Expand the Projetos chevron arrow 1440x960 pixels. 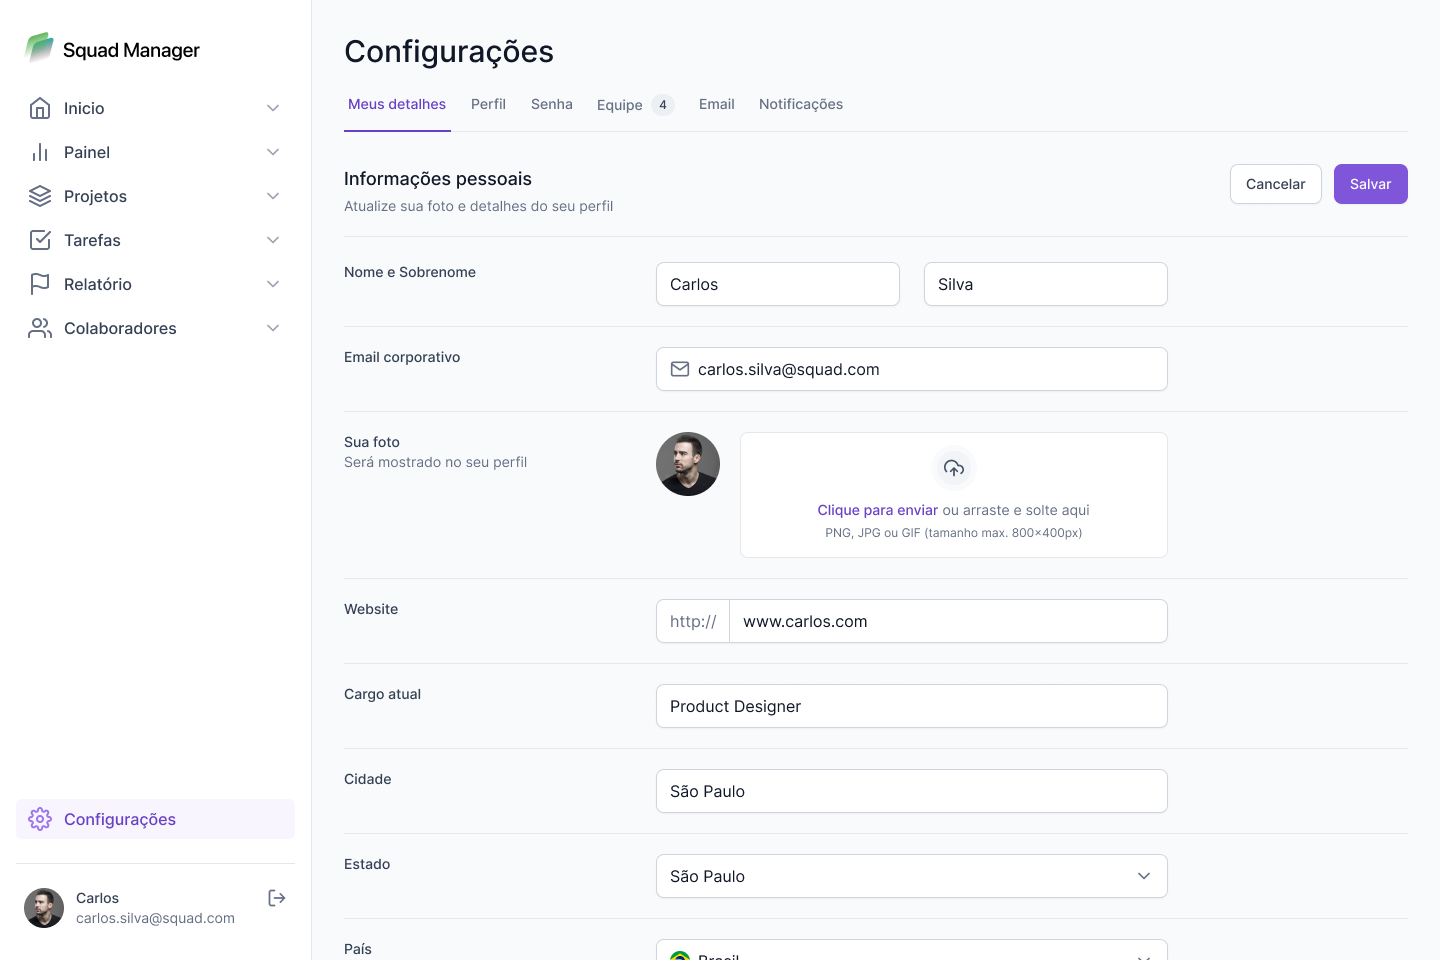(273, 196)
